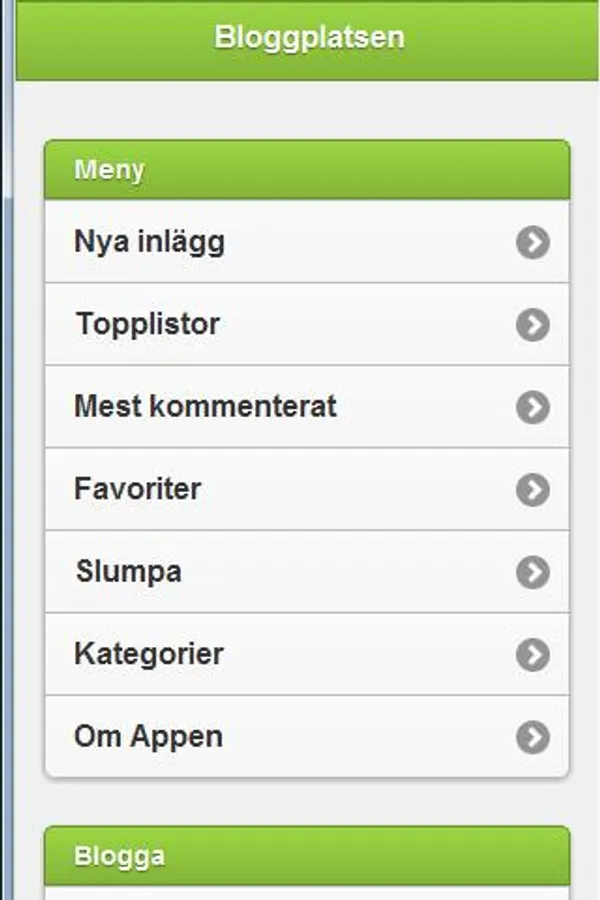Screen dimensions: 600x900
Task: Click the Blogga section header
Action: point(307,856)
